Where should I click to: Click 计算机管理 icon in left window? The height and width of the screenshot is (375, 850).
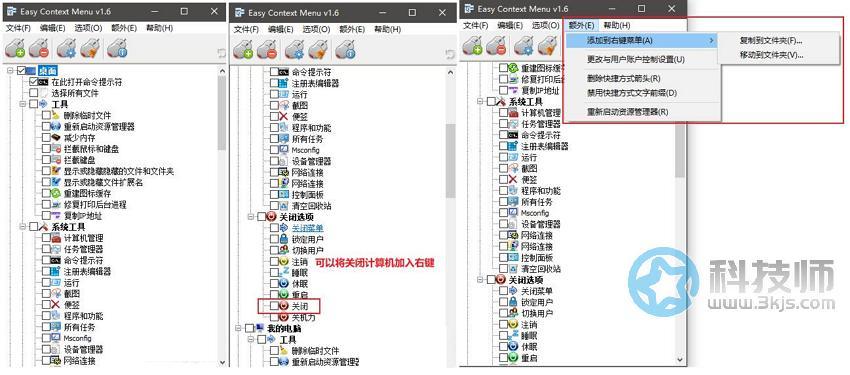click(x=57, y=238)
